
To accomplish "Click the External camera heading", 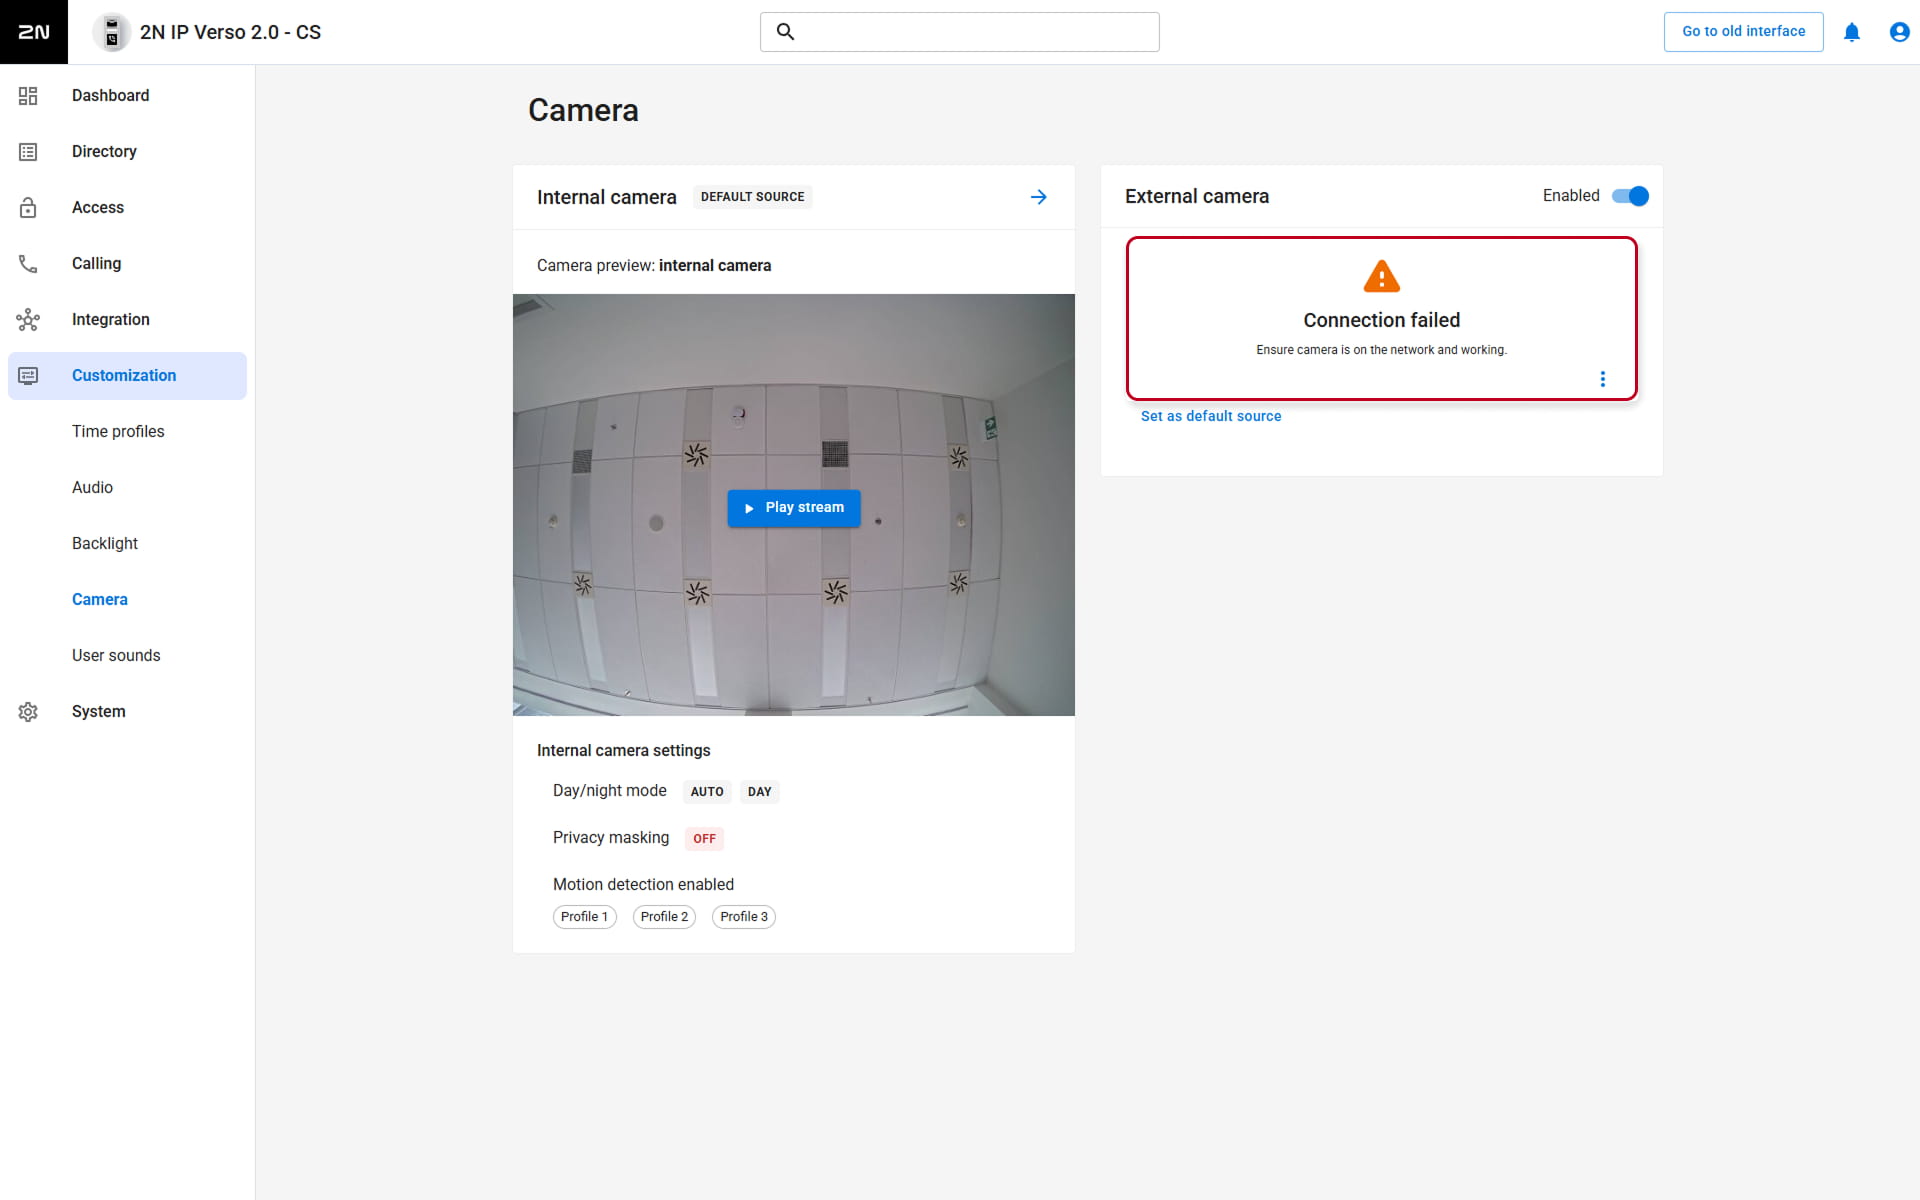I will pyautogui.click(x=1197, y=197).
